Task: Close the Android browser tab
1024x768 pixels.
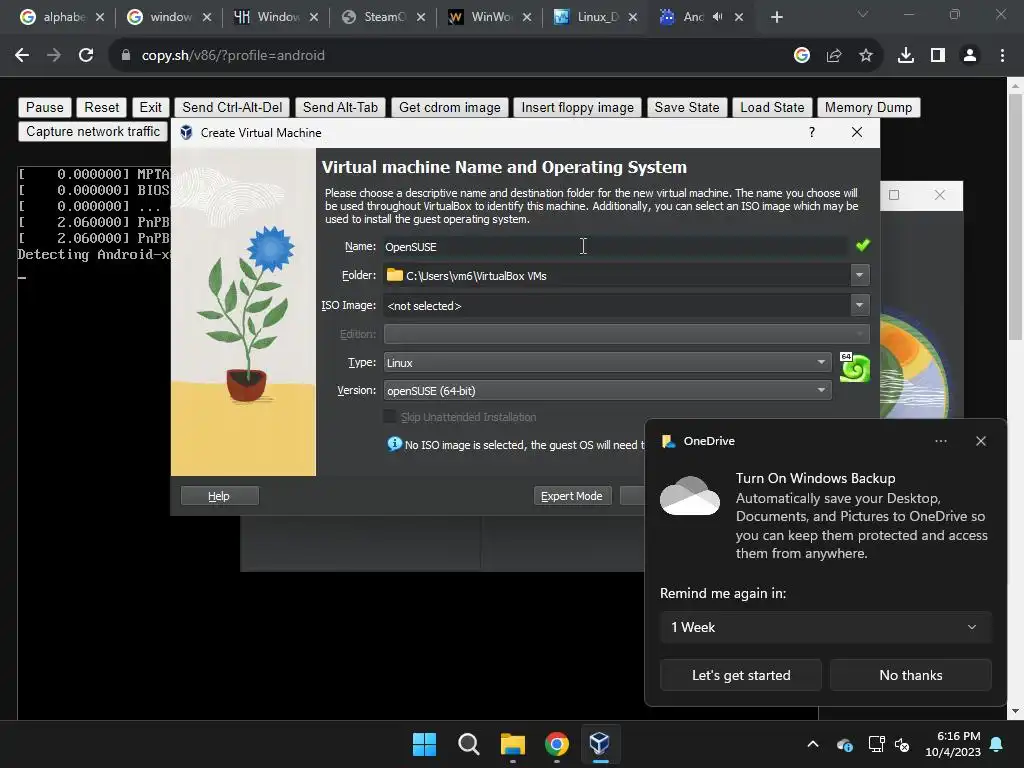Action: click(739, 17)
